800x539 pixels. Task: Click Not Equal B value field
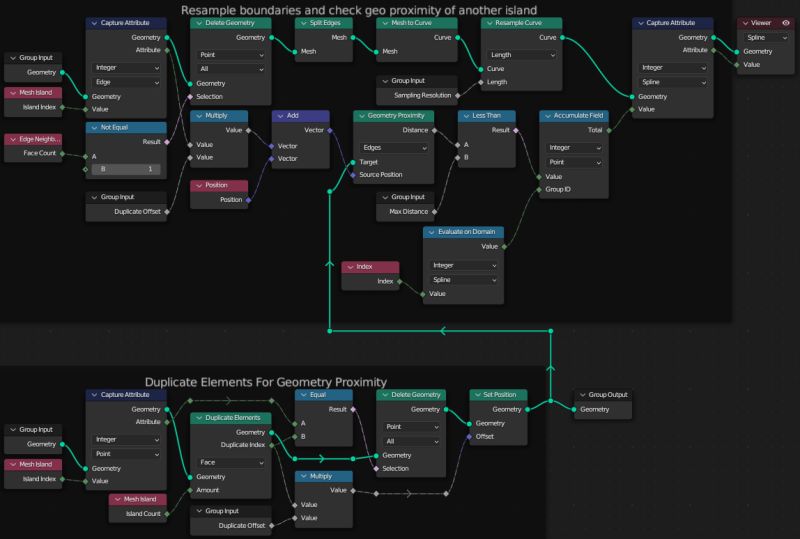click(127, 169)
